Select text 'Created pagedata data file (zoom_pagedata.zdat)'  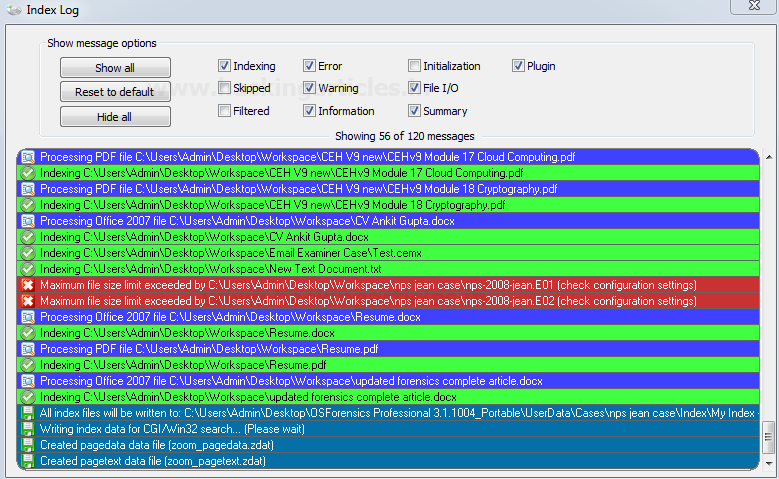[157, 445]
